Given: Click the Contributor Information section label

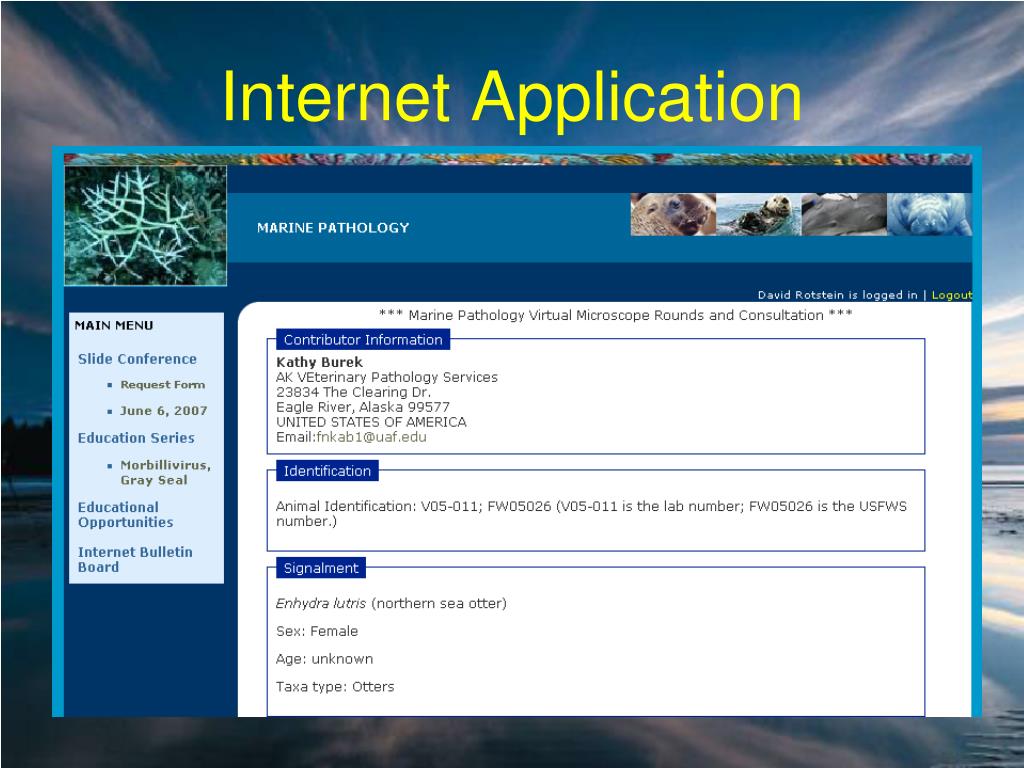Looking at the screenshot, I should click(x=362, y=340).
